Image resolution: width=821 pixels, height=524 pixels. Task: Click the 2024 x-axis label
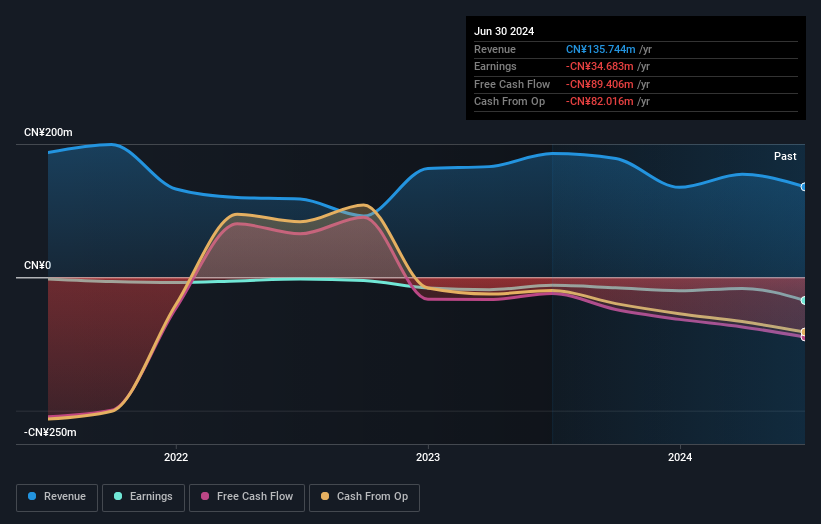coord(680,458)
